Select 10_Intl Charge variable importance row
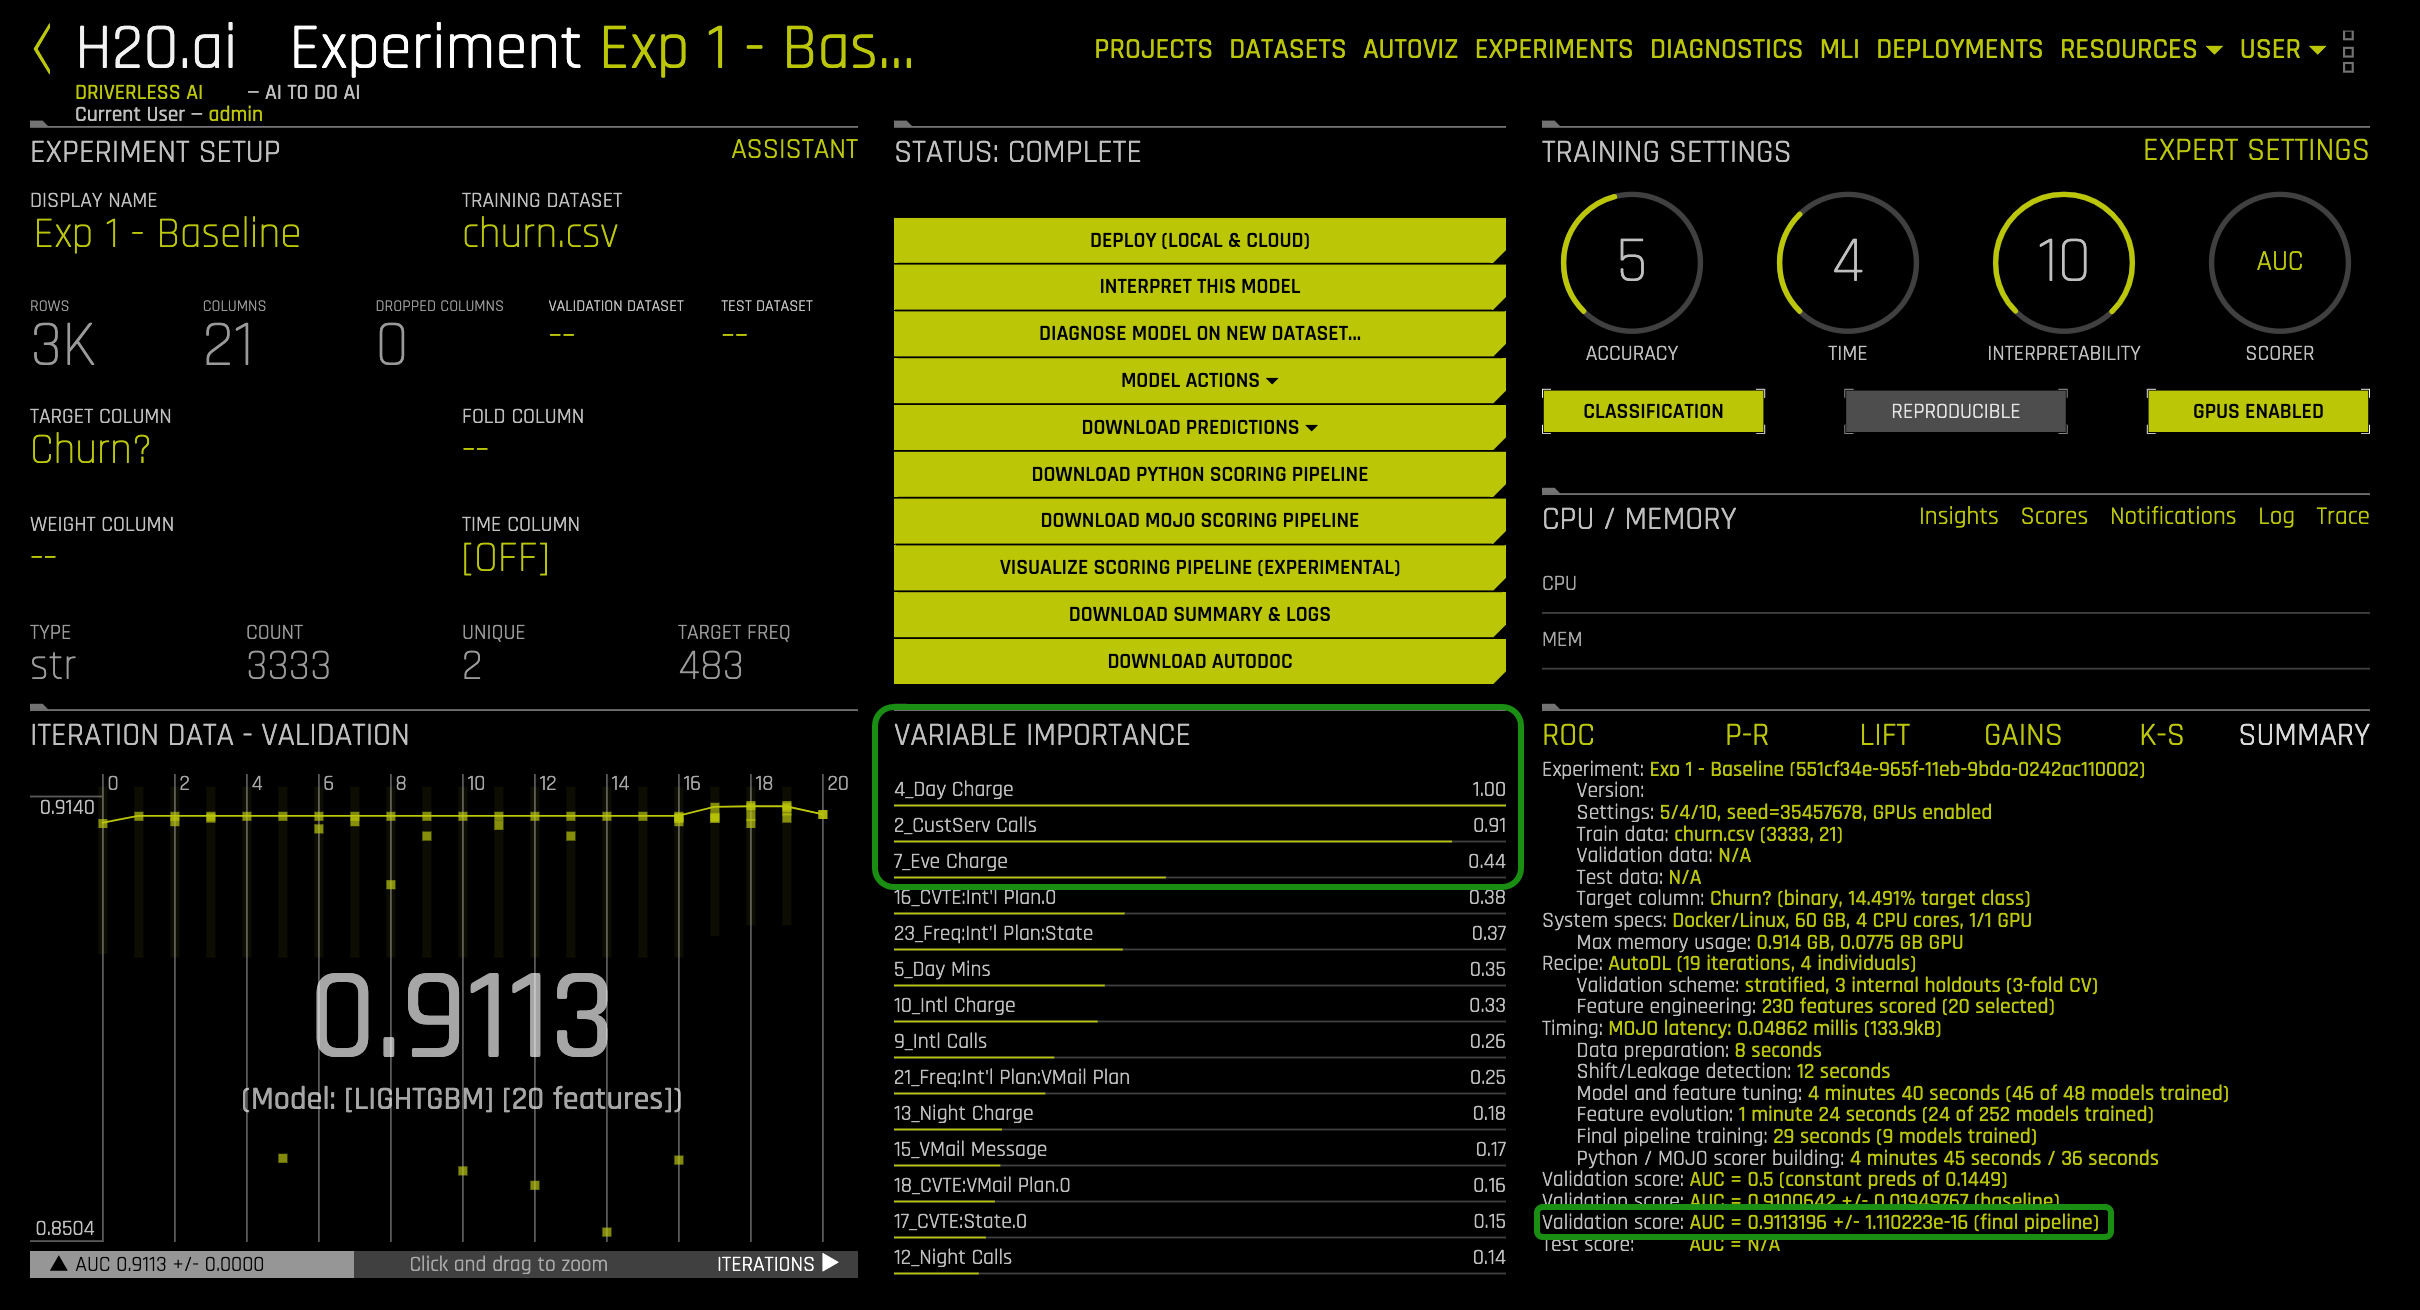 coord(1199,1005)
